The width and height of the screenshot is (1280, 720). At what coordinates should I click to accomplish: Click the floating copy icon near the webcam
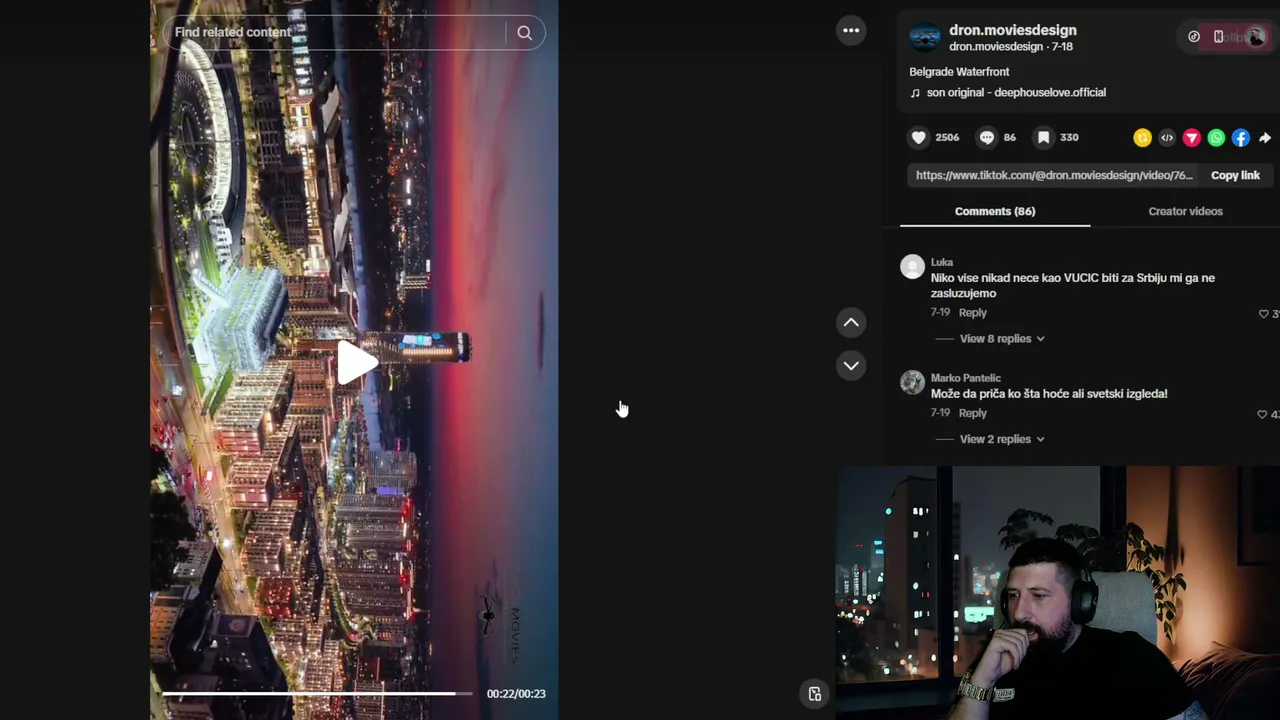point(815,694)
